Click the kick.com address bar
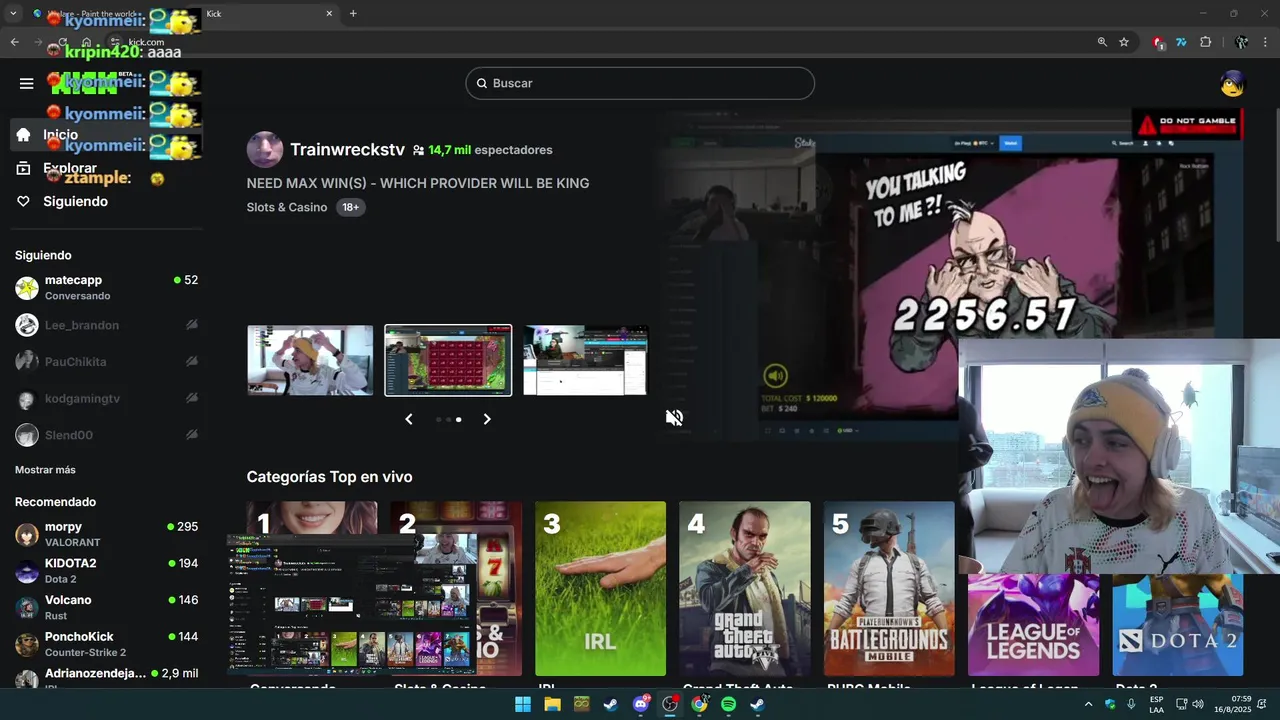The width and height of the screenshot is (1280, 720). 600,42
